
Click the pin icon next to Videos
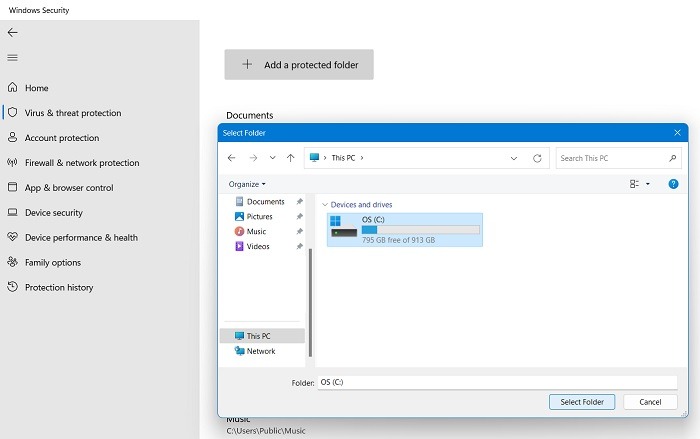pyautogui.click(x=300, y=246)
